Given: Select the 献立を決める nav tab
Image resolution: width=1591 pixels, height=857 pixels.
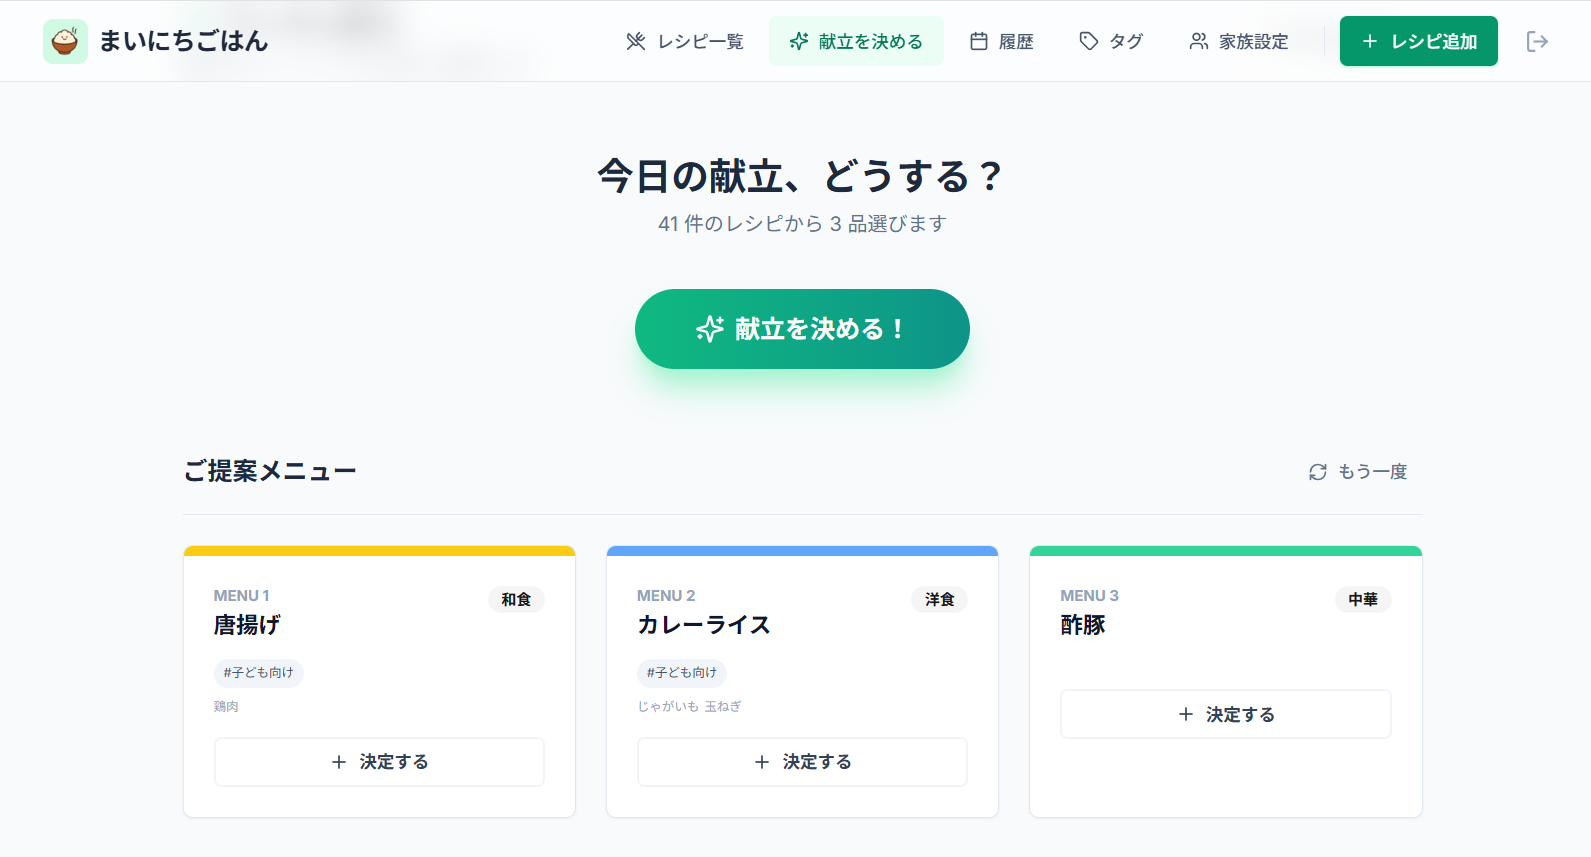Looking at the screenshot, I should click(856, 41).
